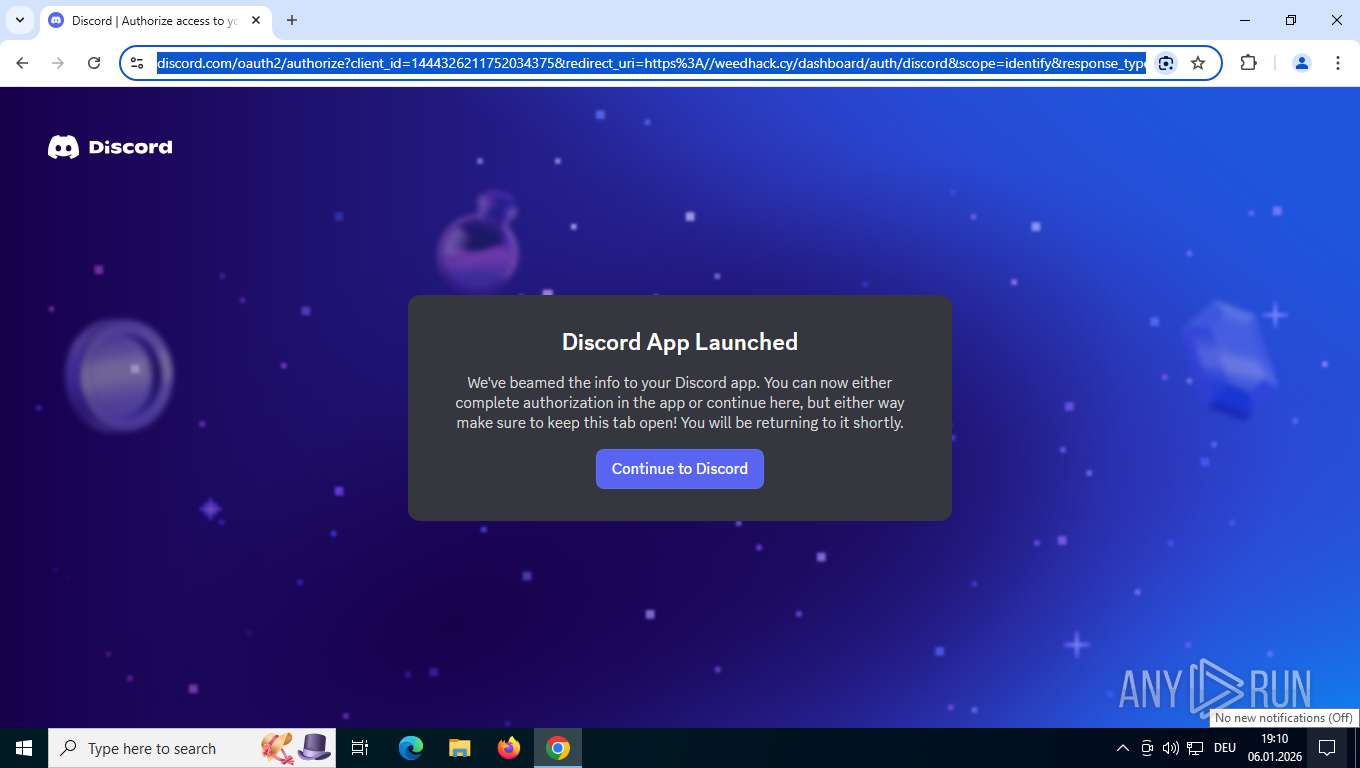Expand the tab search dropdown arrow
Viewport: 1360px width, 768px height.
(20, 20)
